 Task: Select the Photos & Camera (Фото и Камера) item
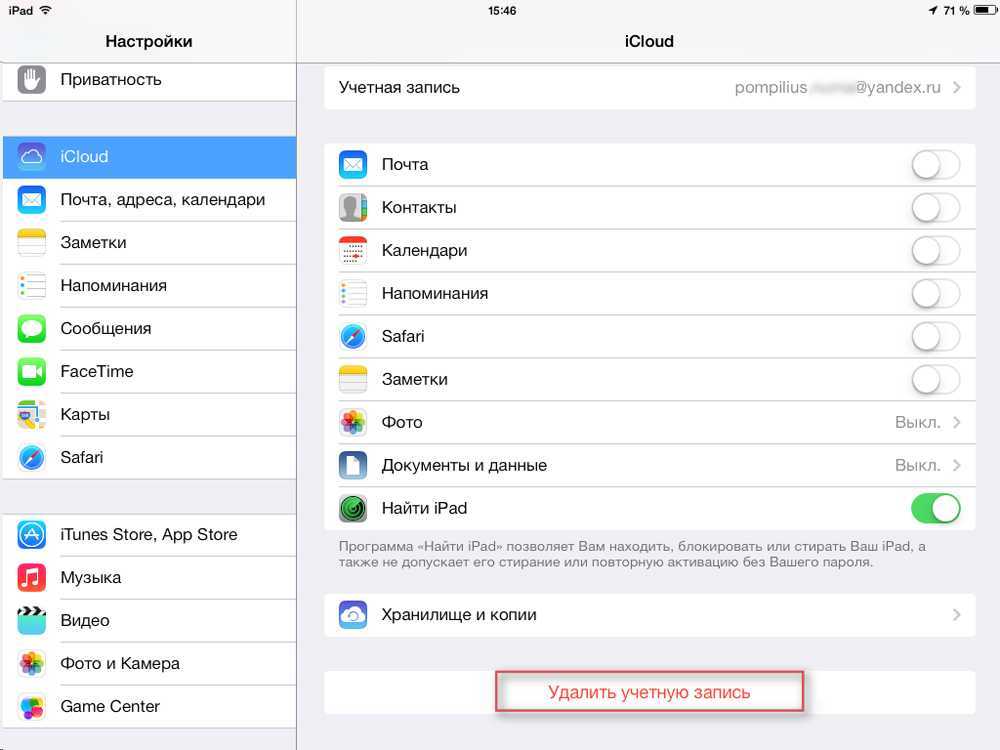click(149, 664)
